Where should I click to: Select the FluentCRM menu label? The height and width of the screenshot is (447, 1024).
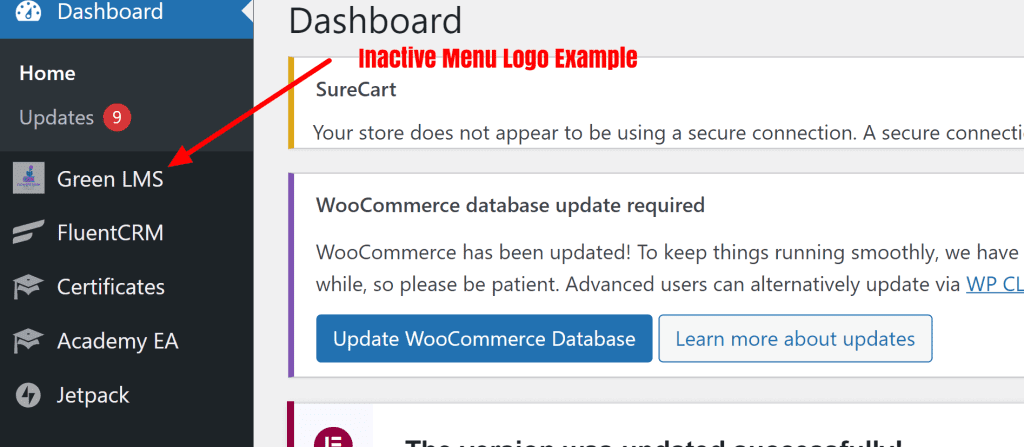click(x=110, y=234)
